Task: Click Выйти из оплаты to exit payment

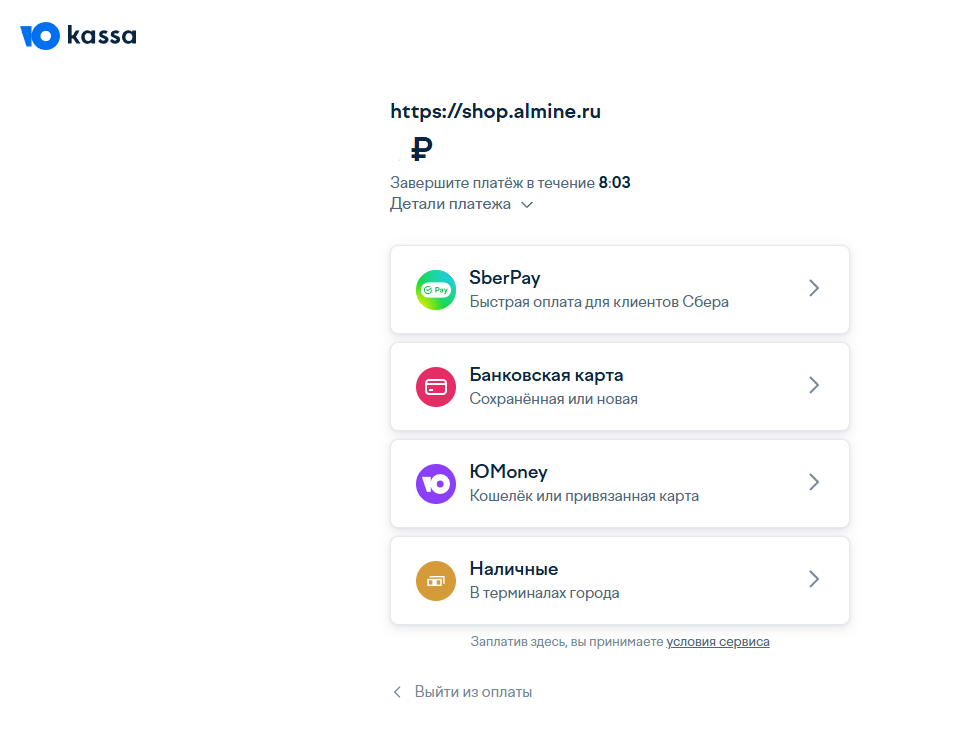Action: [473, 692]
